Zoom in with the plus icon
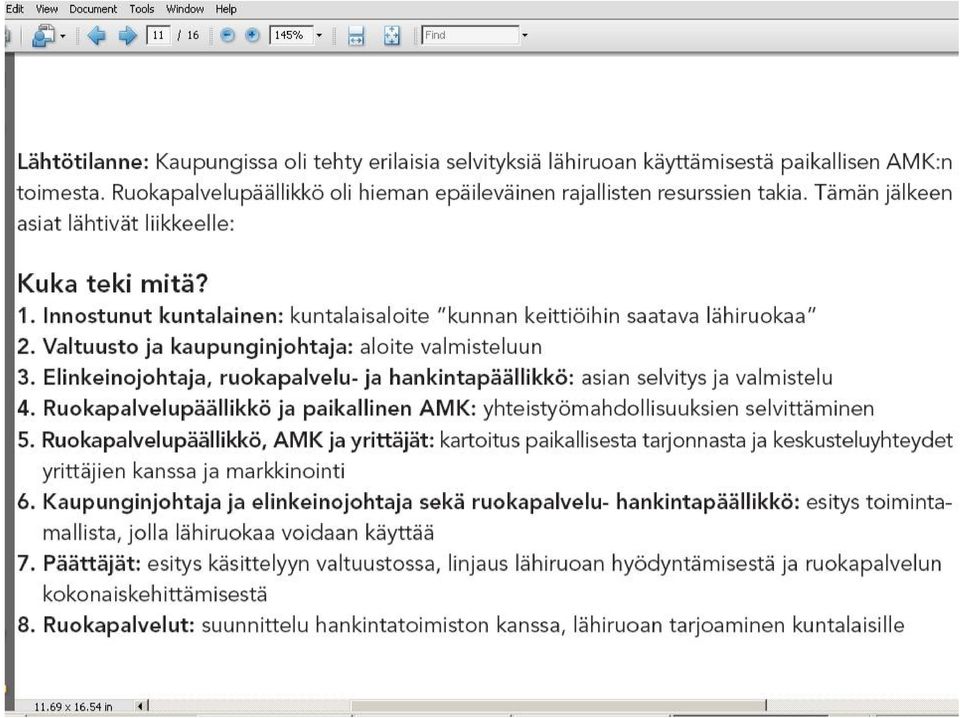 [252, 36]
